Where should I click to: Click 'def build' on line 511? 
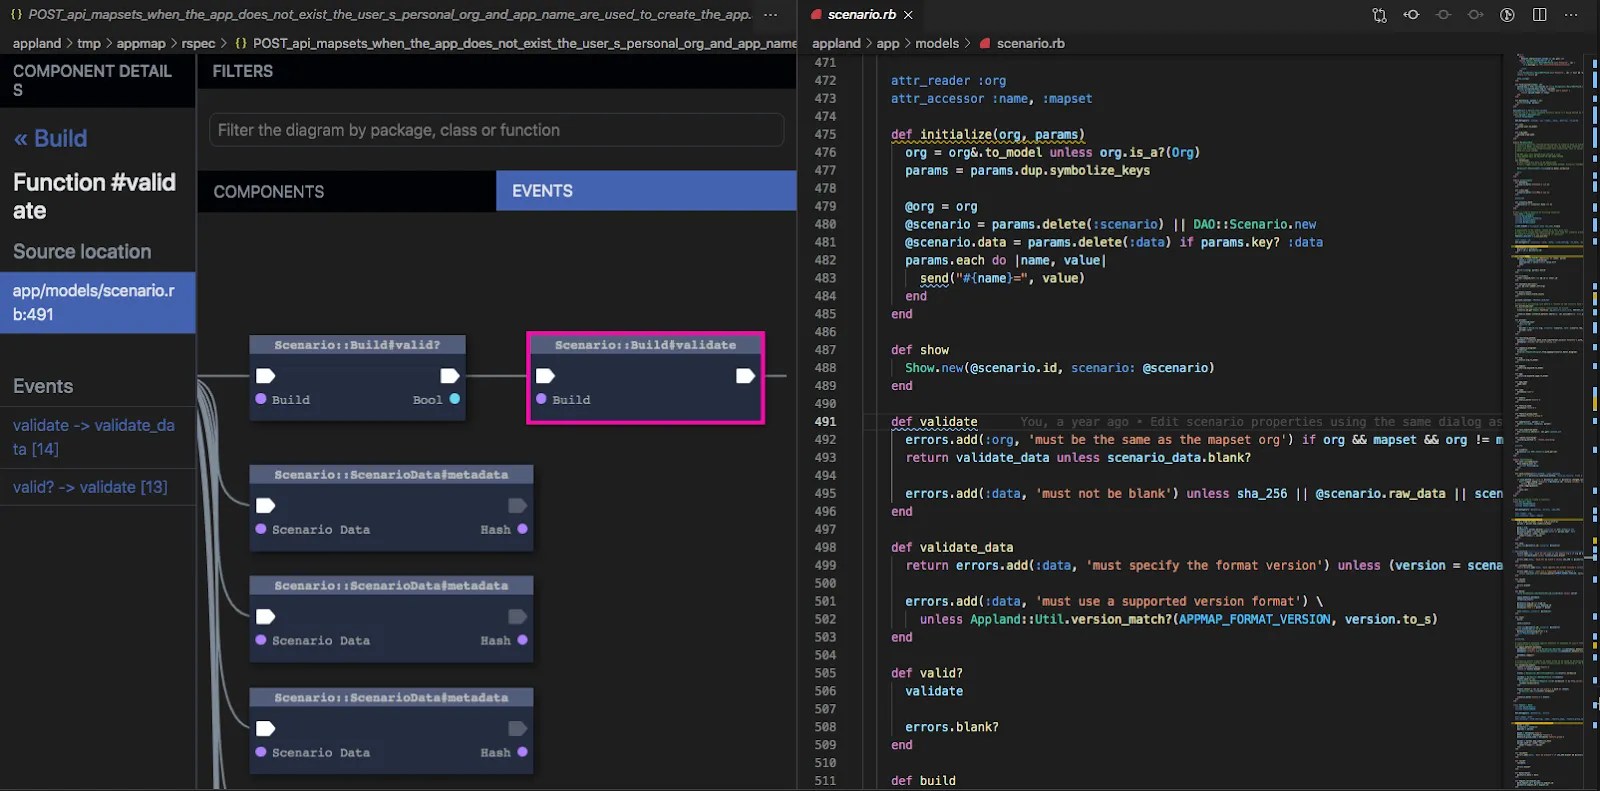point(923,781)
